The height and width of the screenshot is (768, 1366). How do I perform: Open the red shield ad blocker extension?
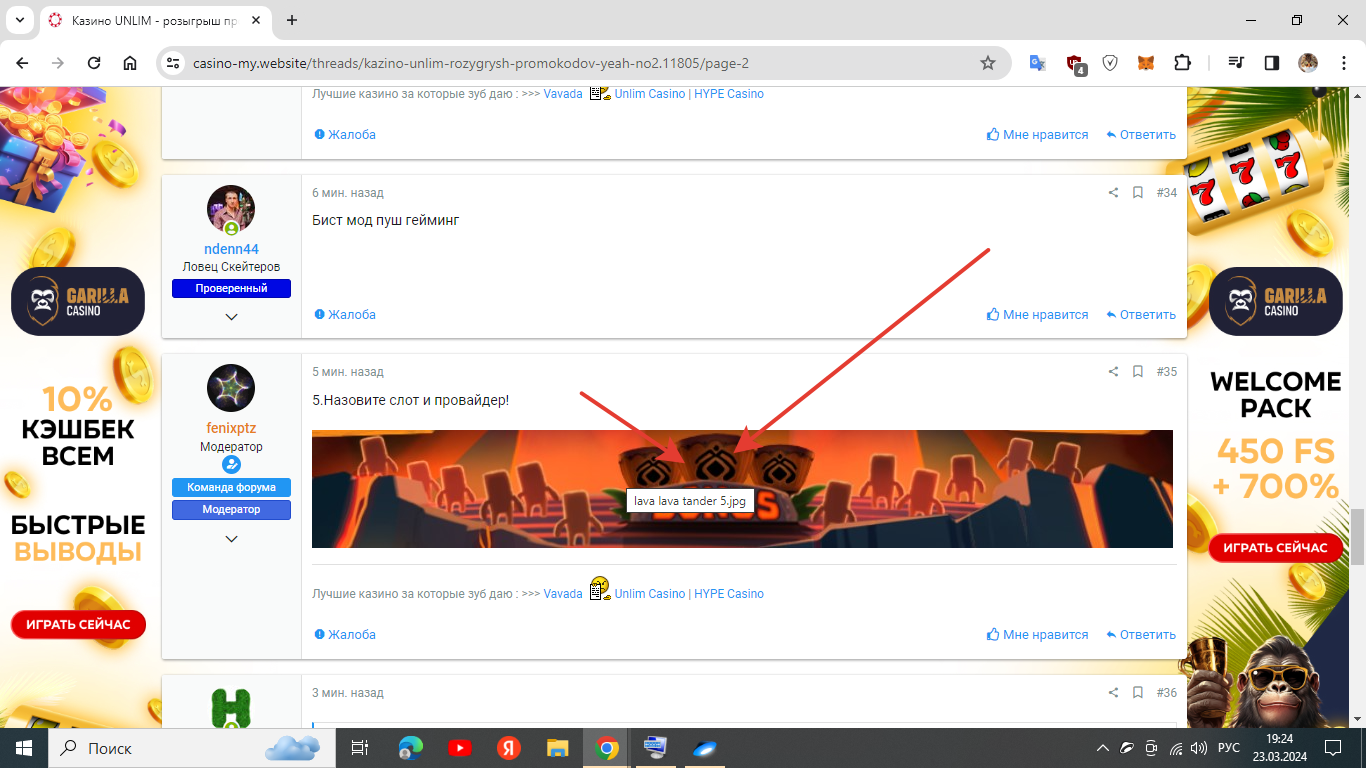[1076, 64]
